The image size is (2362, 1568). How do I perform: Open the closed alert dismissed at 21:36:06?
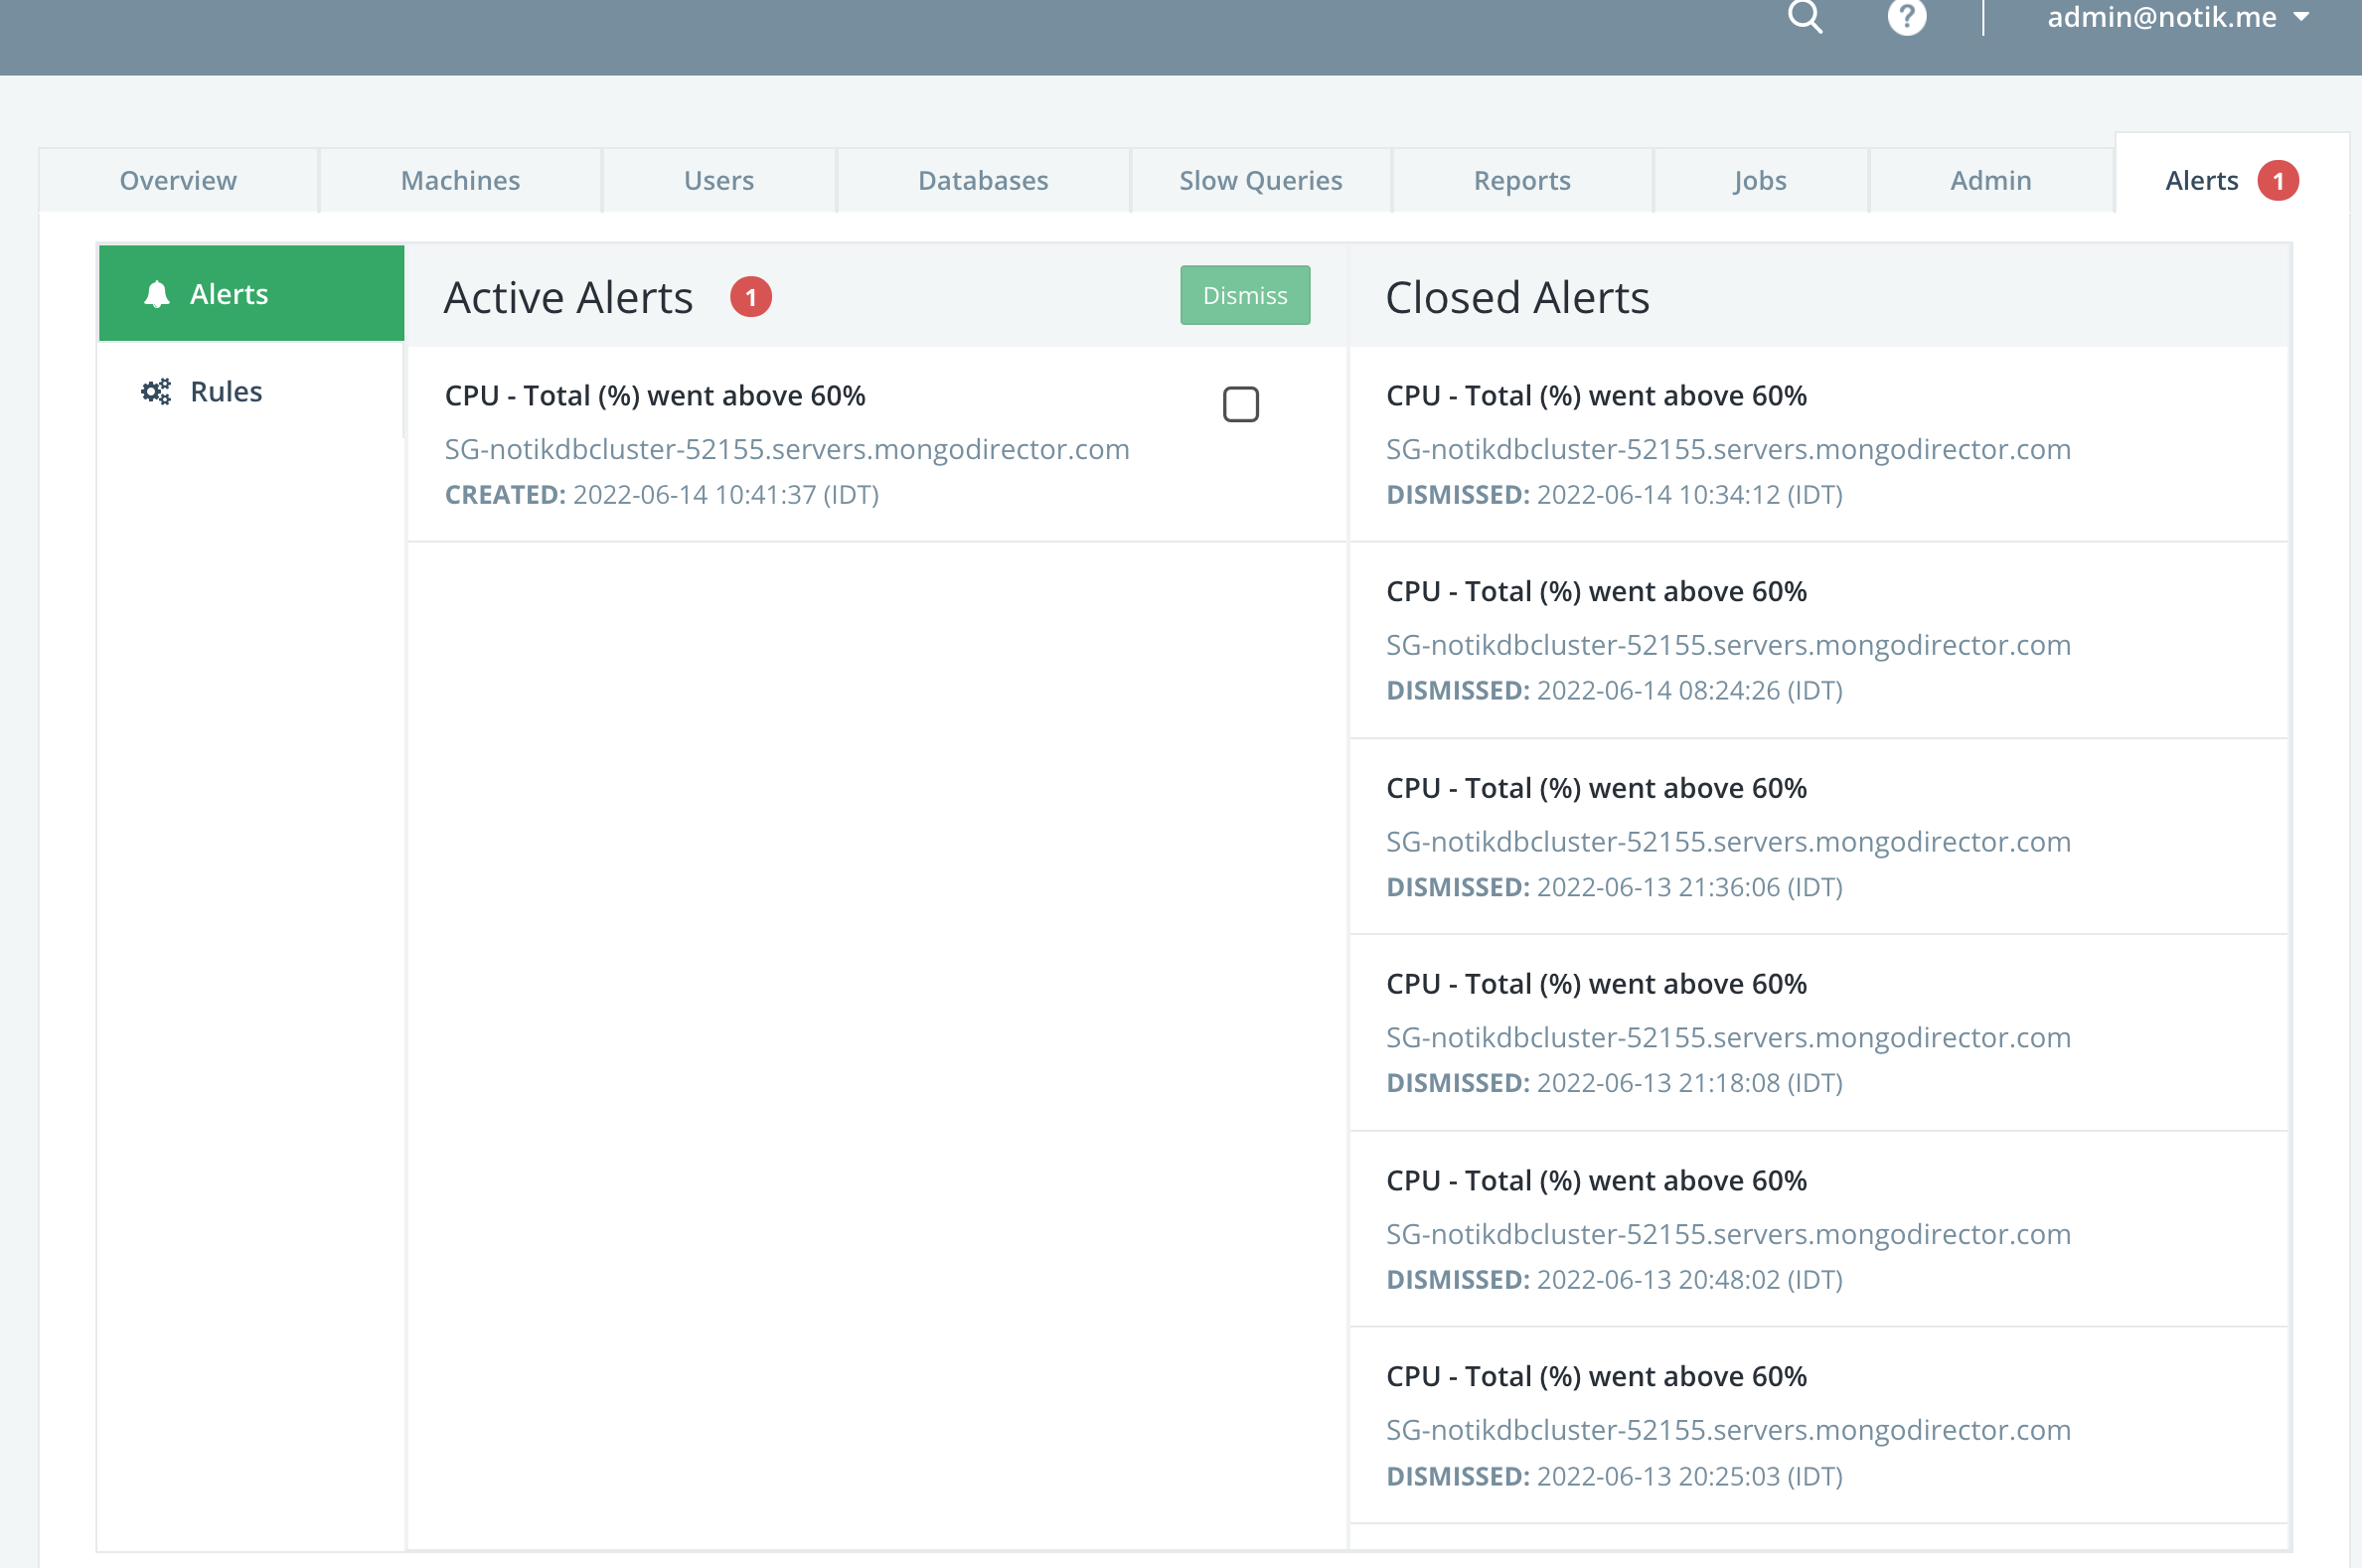[x=1596, y=788]
